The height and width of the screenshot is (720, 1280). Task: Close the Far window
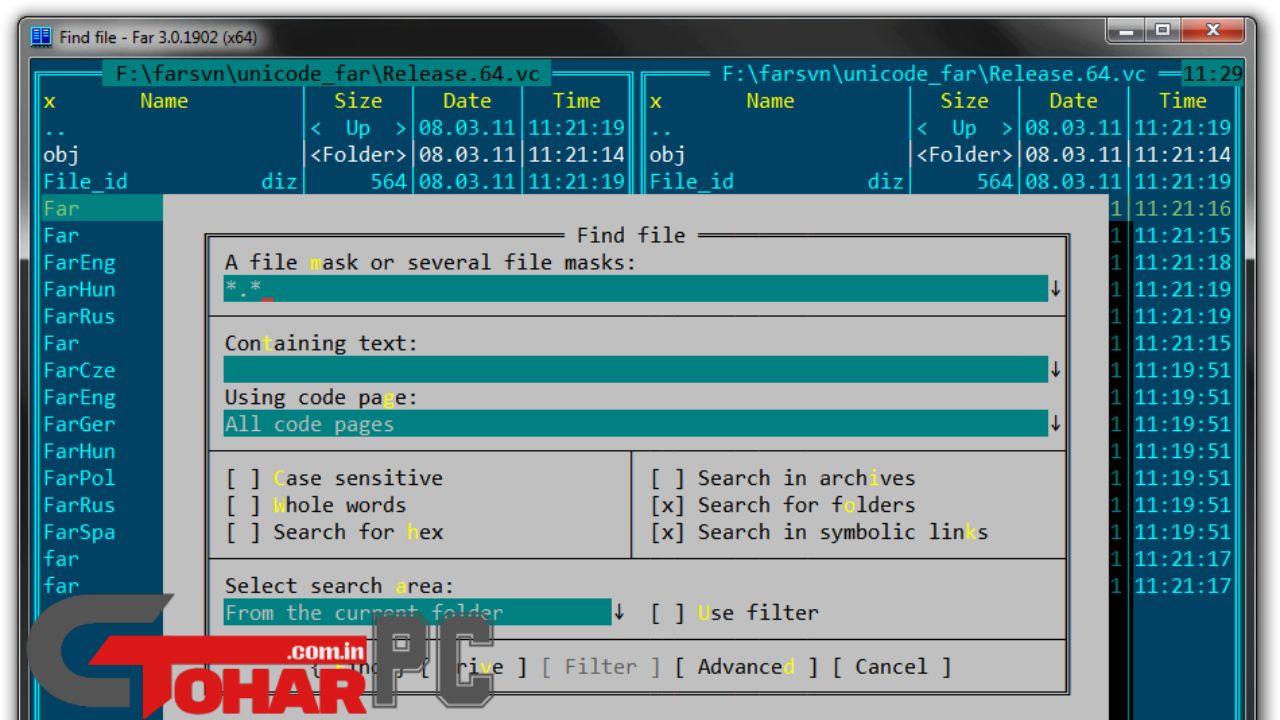click(x=1213, y=33)
